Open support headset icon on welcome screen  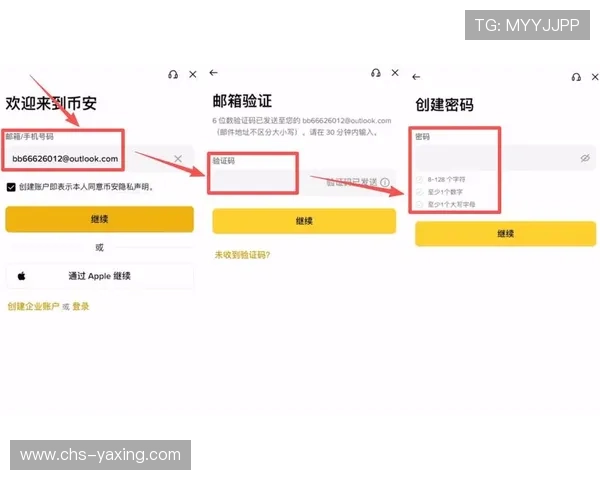click(x=173, y=74)
